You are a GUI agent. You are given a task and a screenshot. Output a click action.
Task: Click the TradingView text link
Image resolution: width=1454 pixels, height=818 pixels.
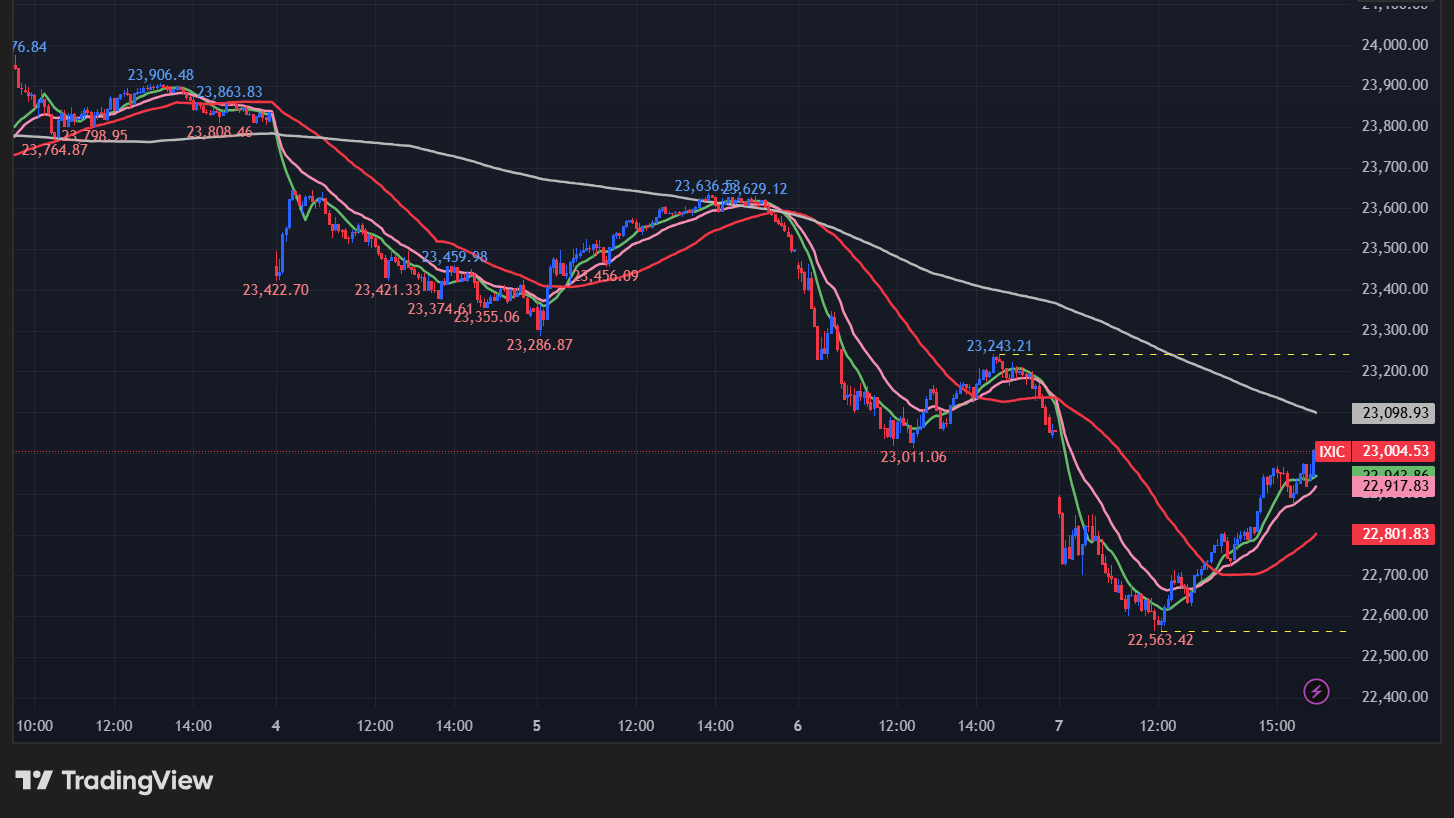(x=137, y=780)
